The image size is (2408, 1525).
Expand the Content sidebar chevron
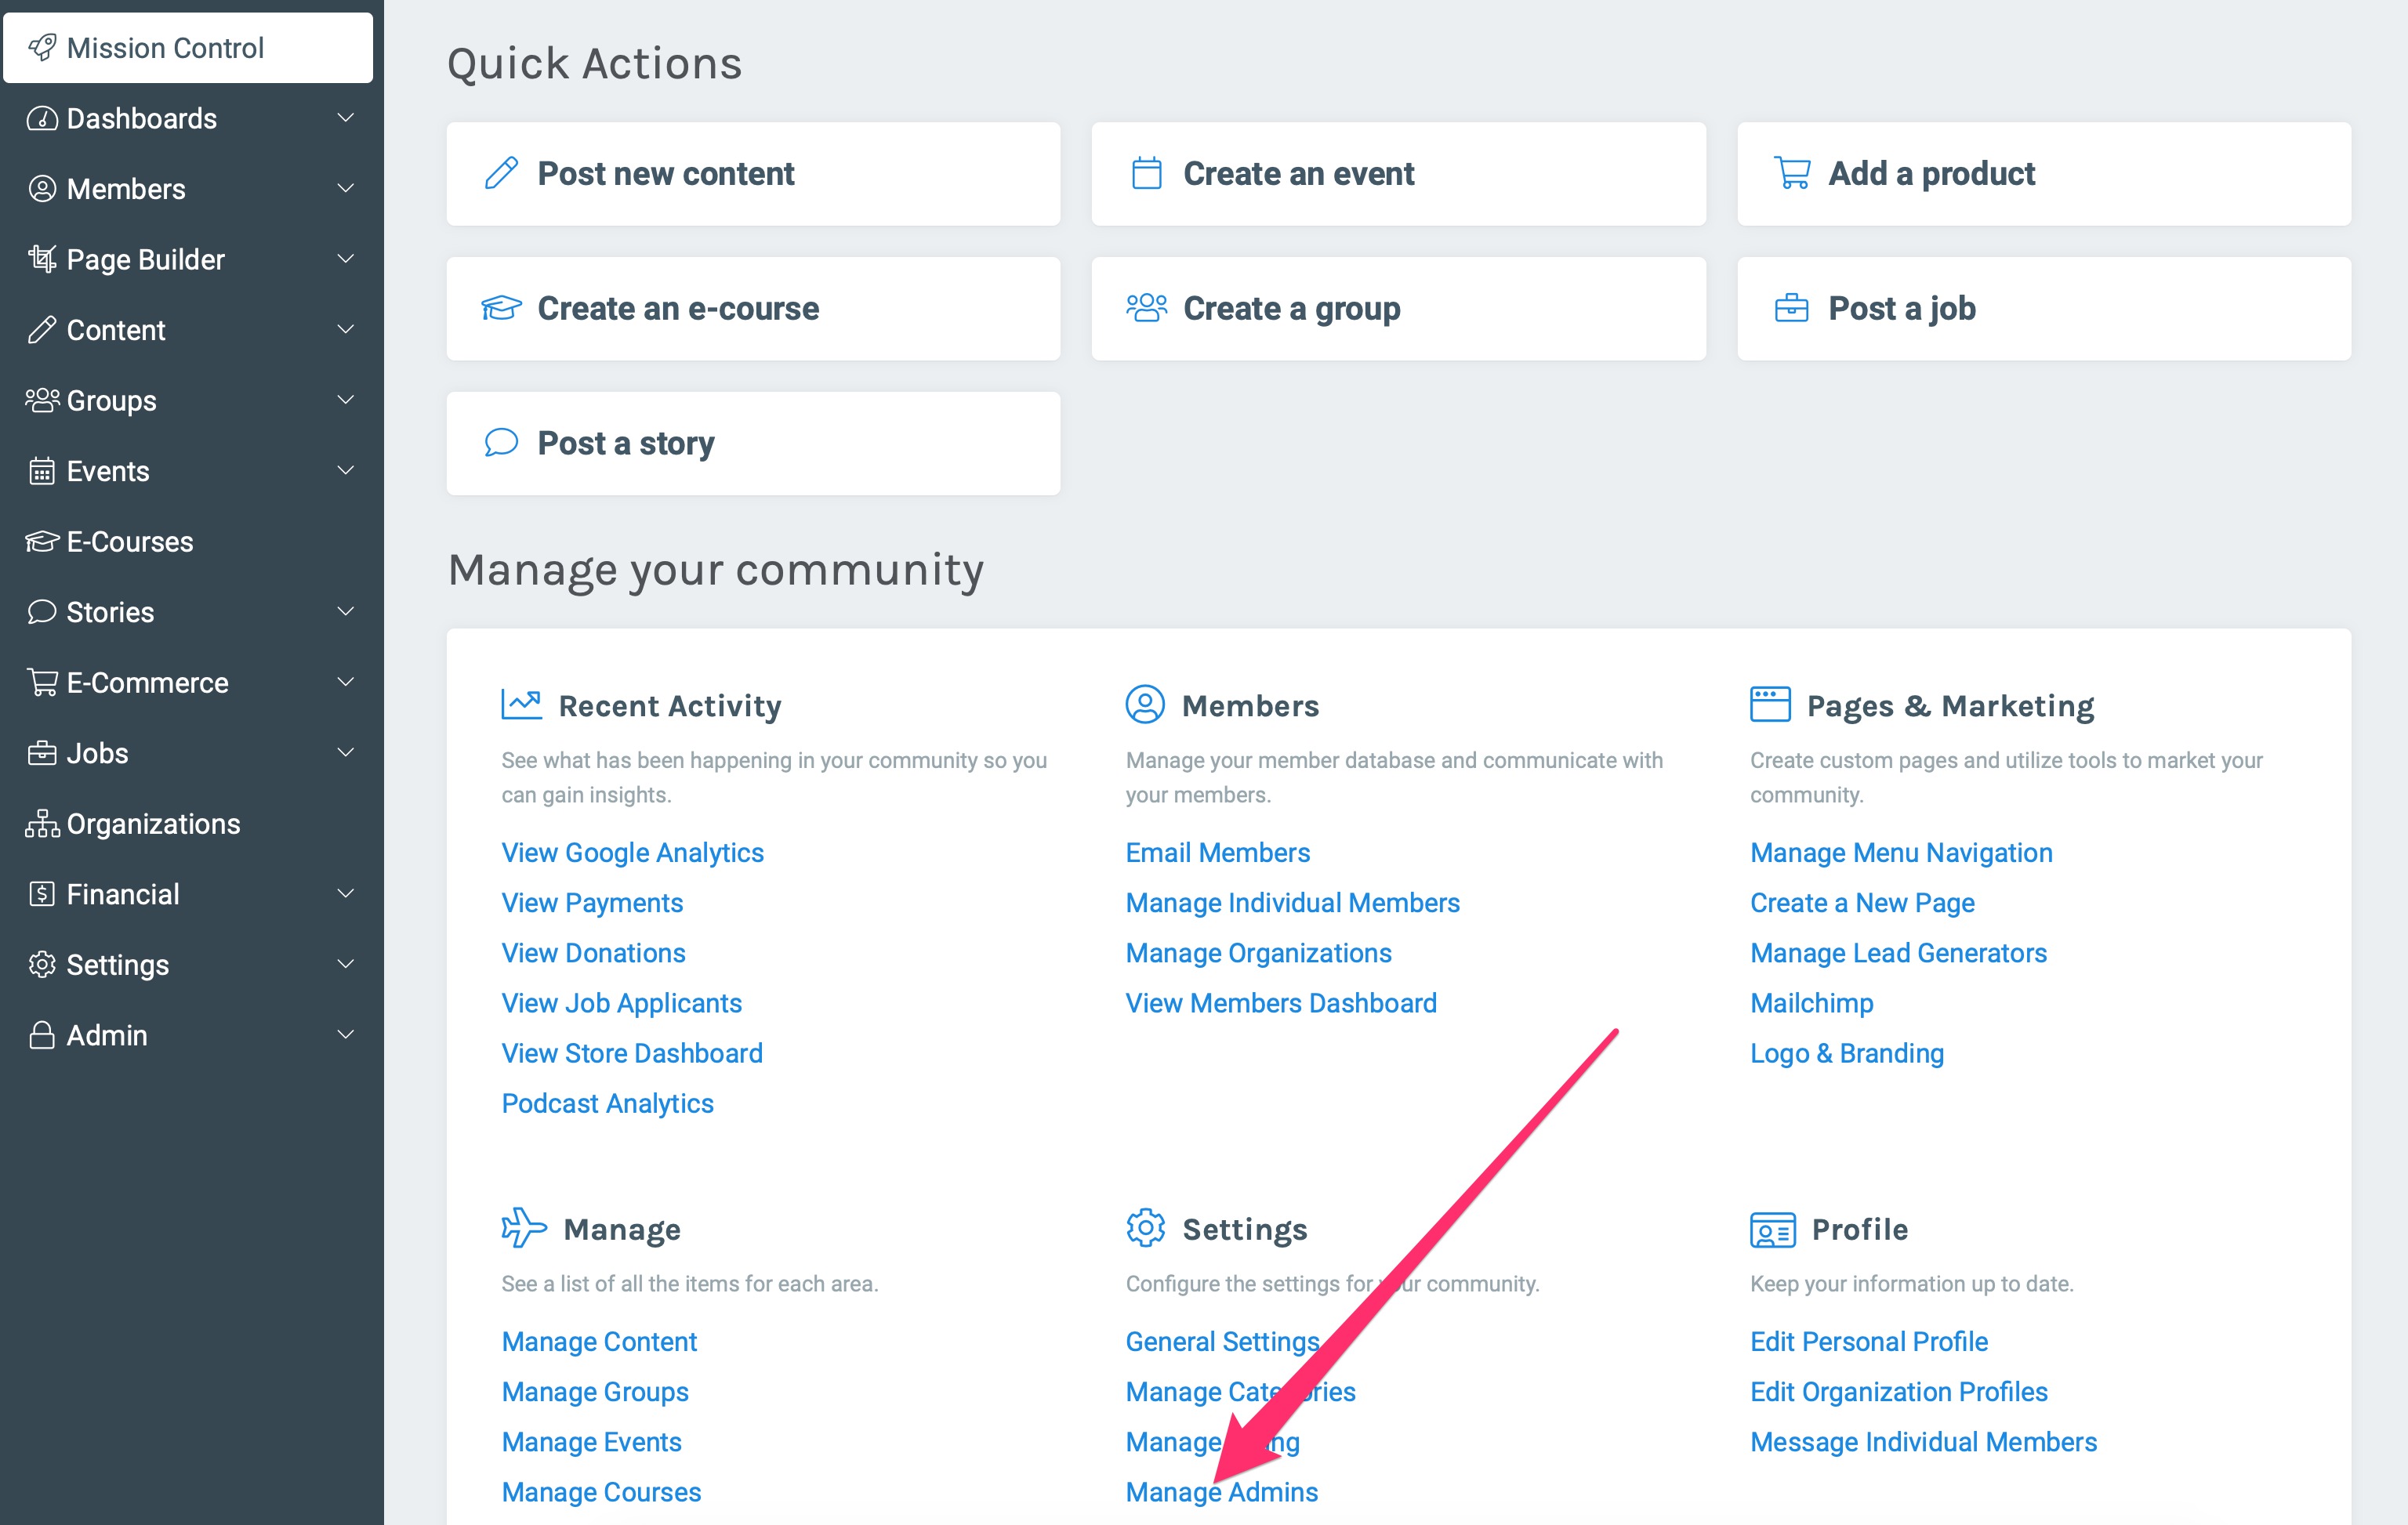coord(345,329)
